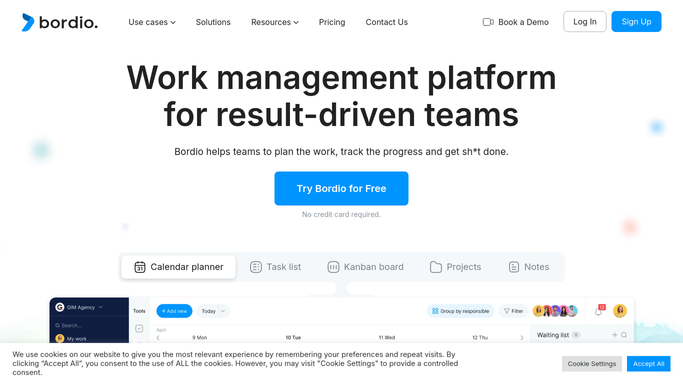The width and height of the screenshot is (683, 384).
Task: Click the 12 Thu column header
Action: click(480, 337)
